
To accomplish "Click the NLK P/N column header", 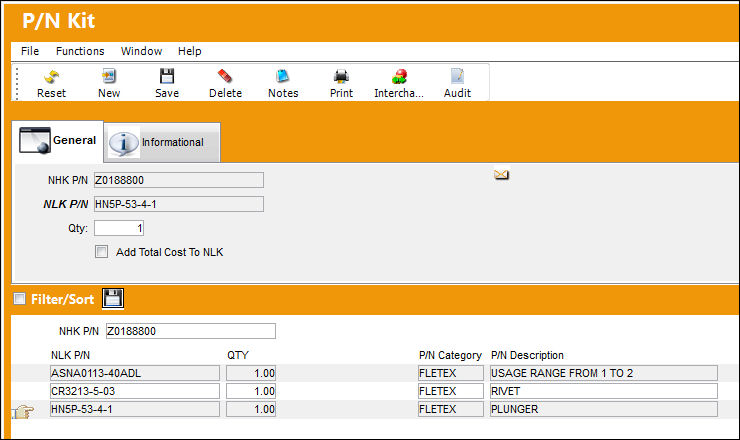I will tap(70, 355).
